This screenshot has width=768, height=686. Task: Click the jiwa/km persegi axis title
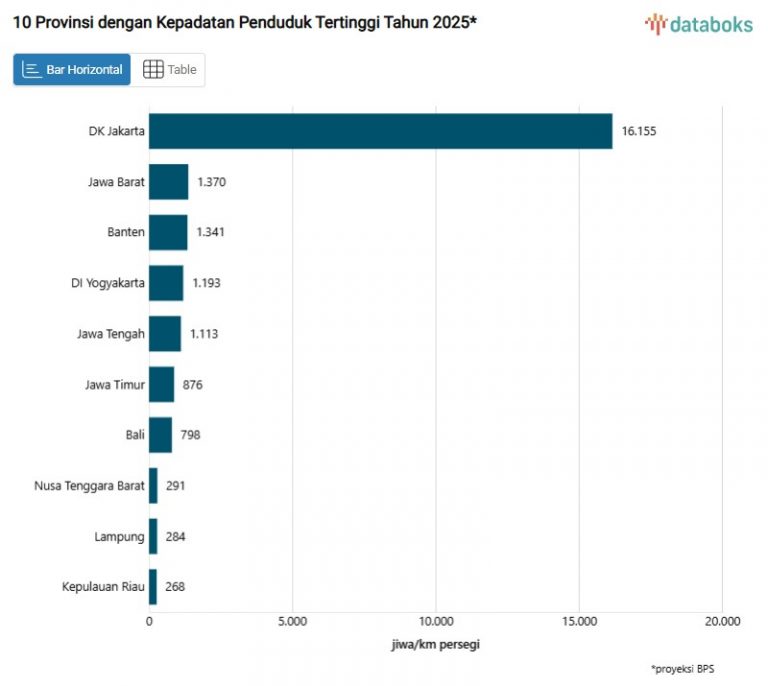tap(435, 644)
